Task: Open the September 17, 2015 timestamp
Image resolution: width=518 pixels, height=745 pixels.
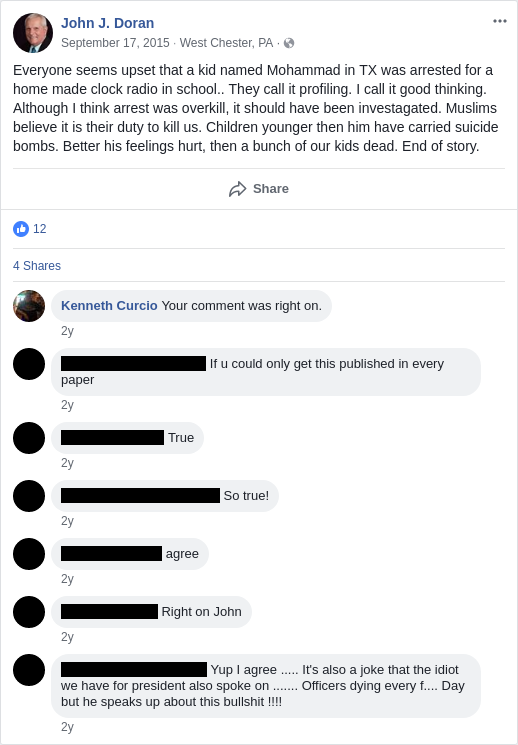Action: 115,43
